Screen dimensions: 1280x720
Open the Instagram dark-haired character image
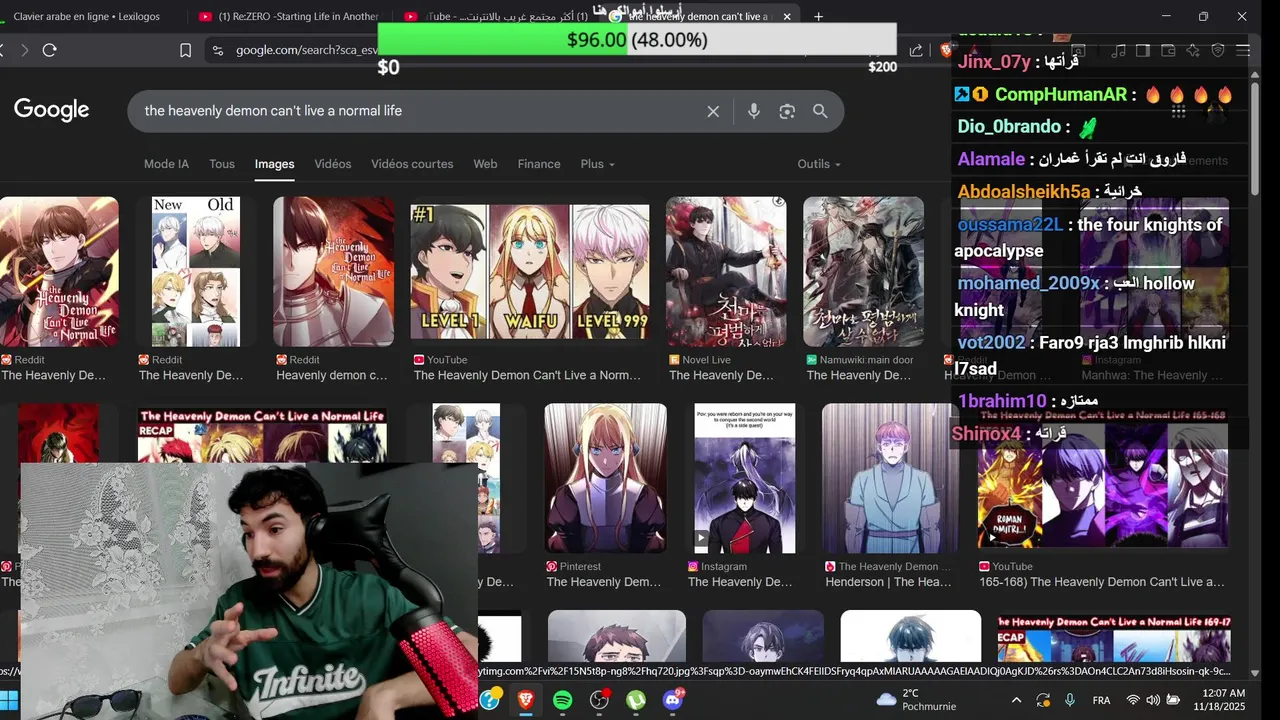pos(745,478)
